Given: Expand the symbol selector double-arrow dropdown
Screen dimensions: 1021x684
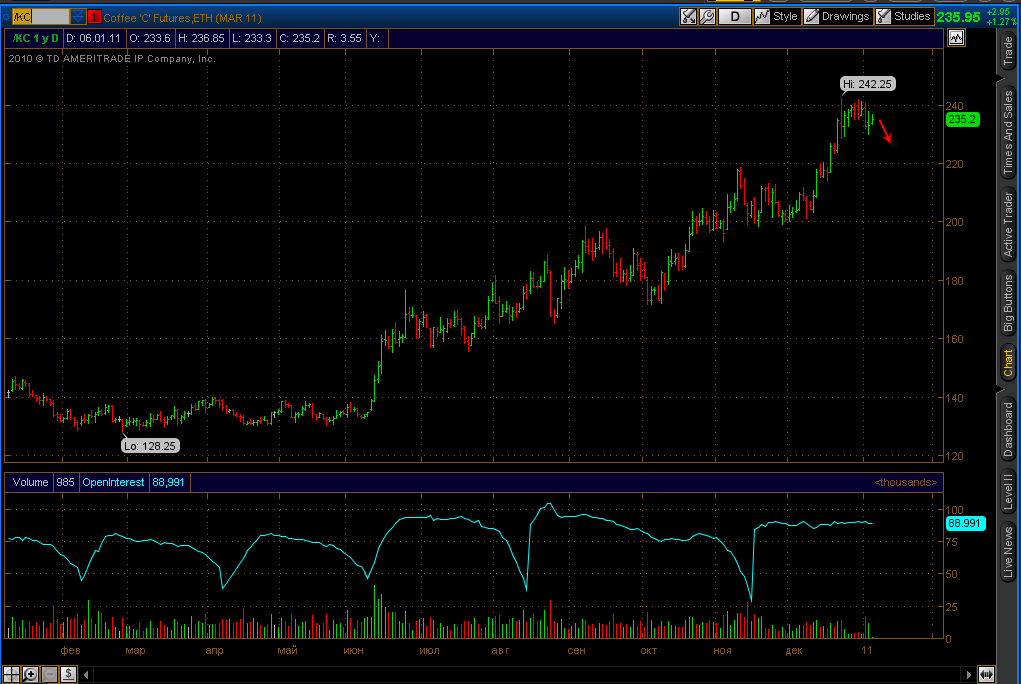Looking at the screenshot, I should [78, 16].
